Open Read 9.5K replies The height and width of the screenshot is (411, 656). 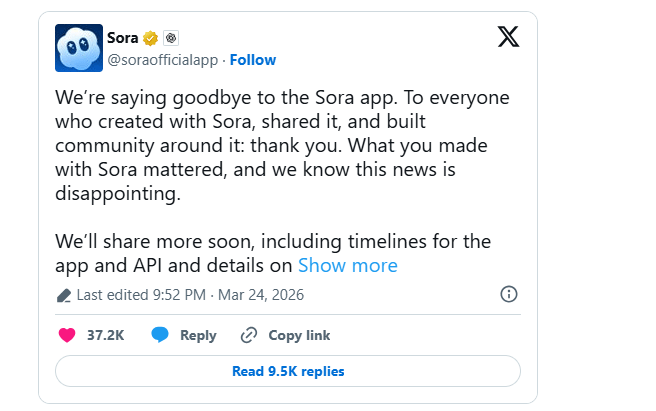[288, 371]
